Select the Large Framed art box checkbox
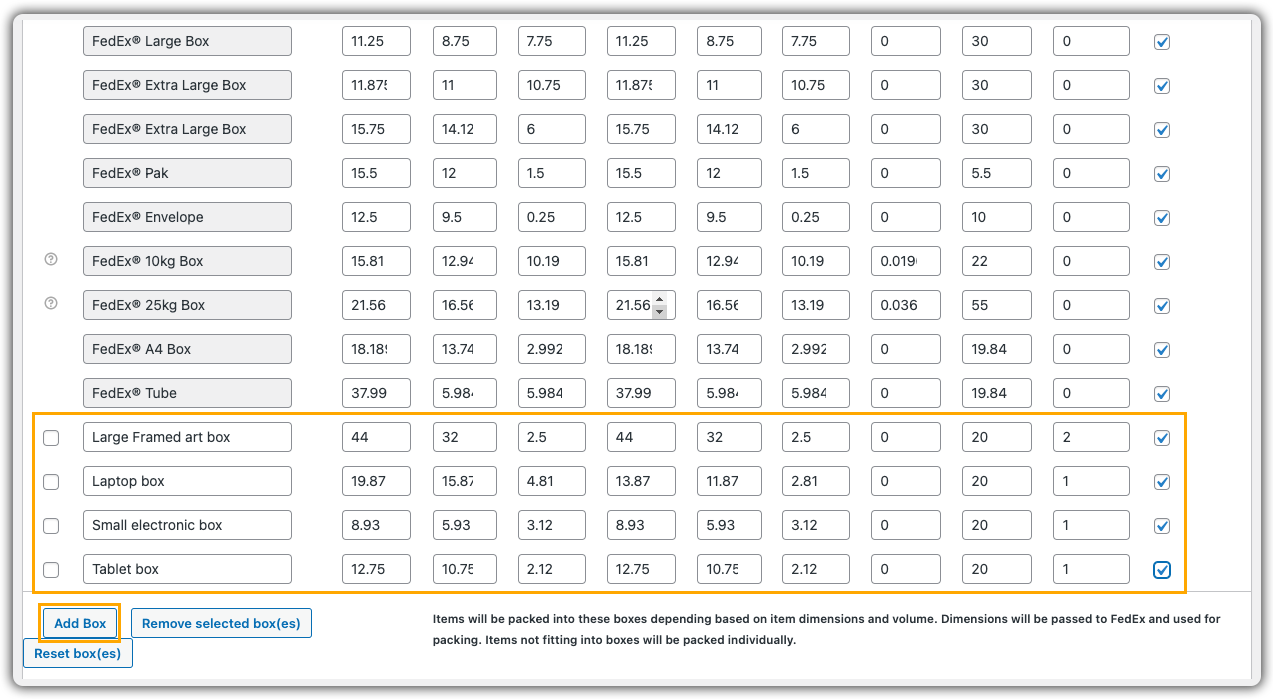Screen dimensions: 1273x699 coord(51,438)
